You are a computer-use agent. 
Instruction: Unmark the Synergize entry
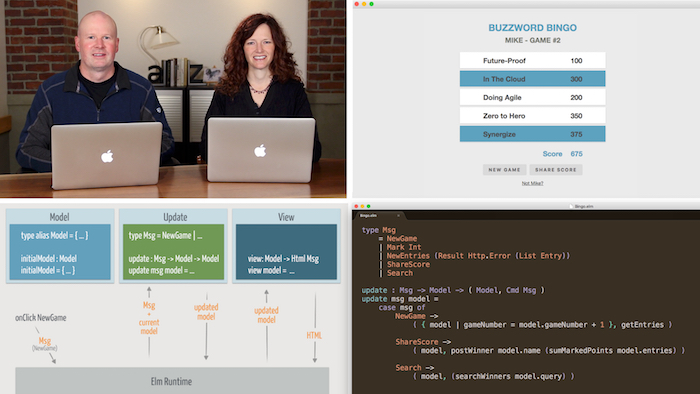click(x=533, y=134)
